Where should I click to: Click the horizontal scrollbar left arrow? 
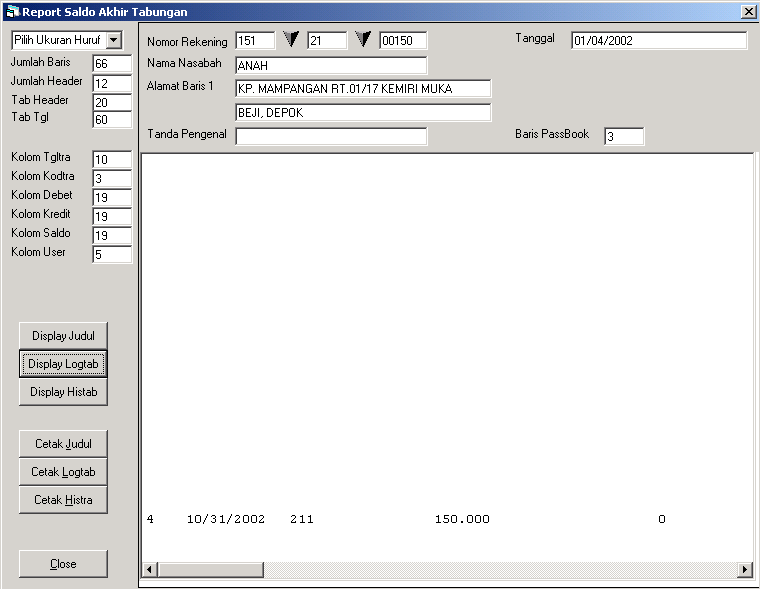pos(149,570)
